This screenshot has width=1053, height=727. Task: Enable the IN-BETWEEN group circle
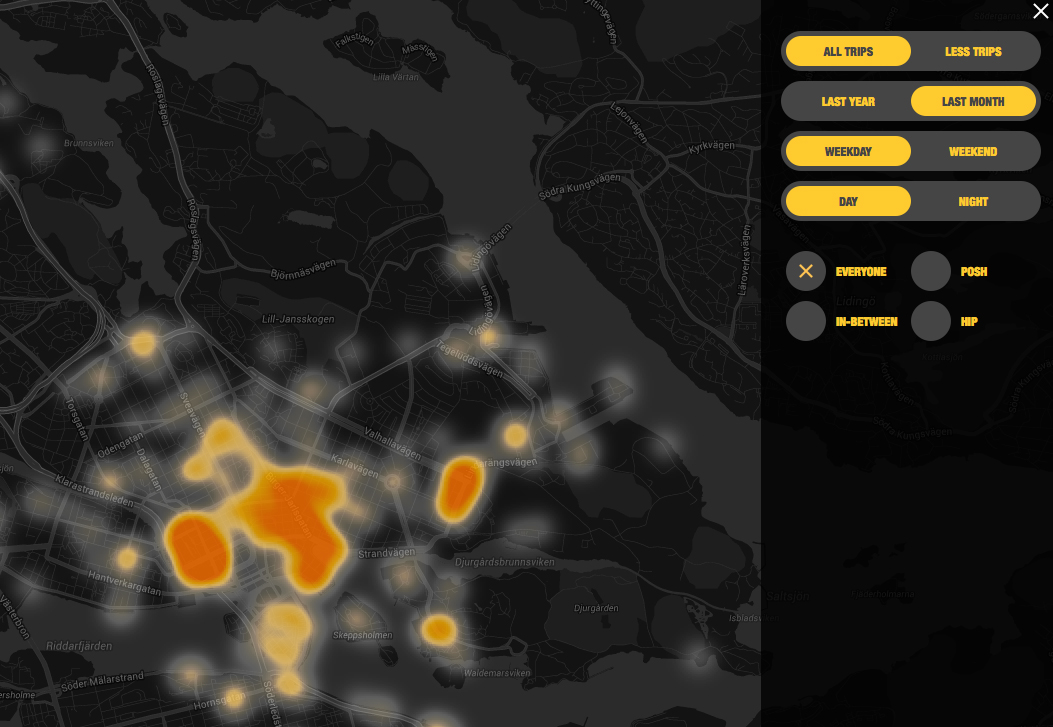pyautogui.click(x=806, y=321)
